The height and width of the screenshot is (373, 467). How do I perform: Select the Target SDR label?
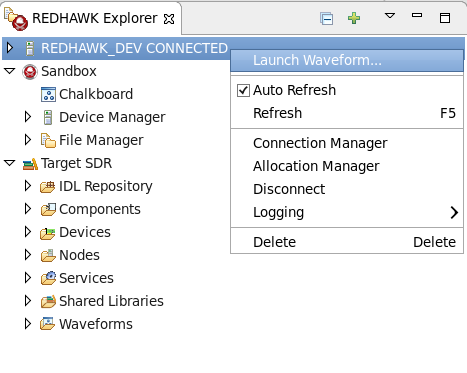76,163
